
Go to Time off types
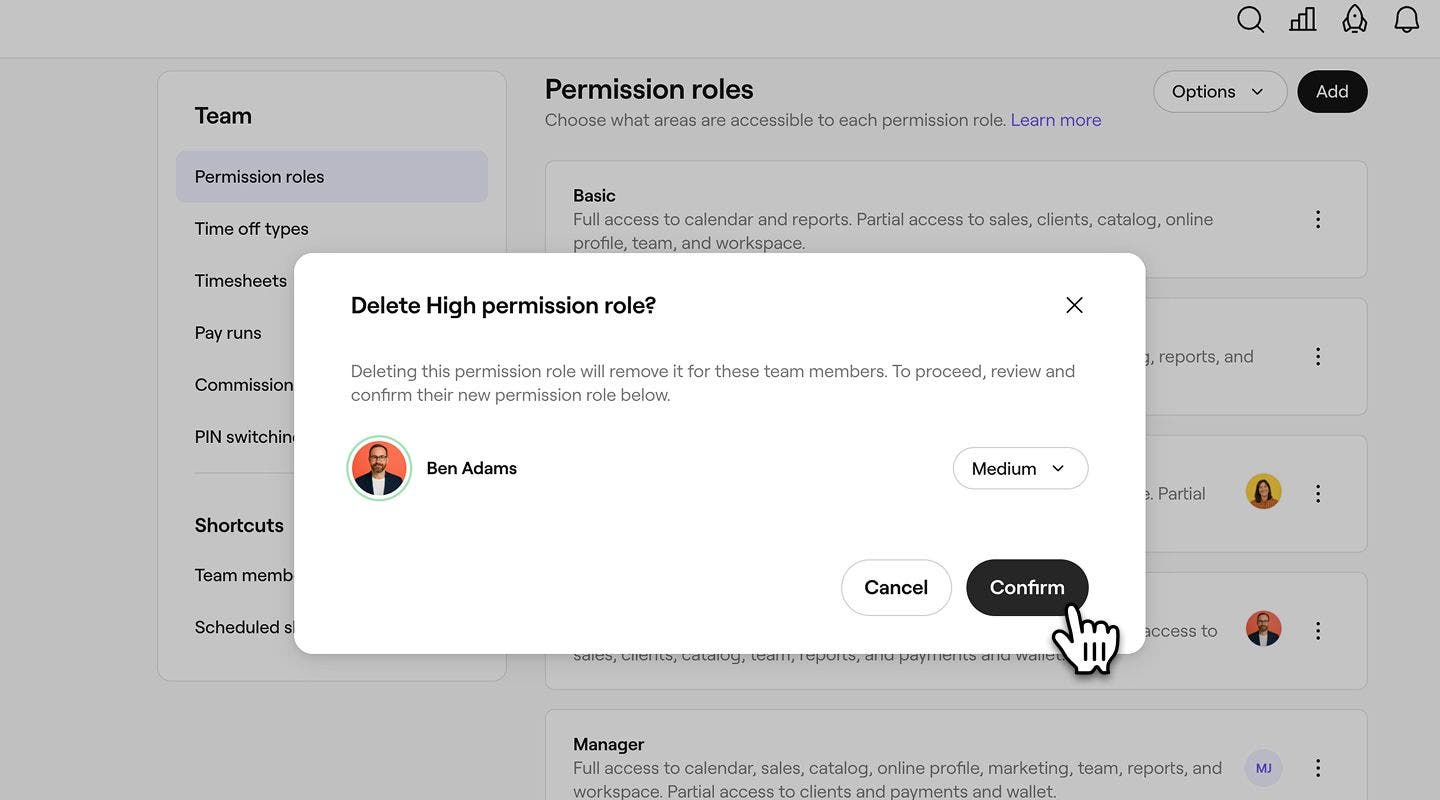(x=251, y=229)
